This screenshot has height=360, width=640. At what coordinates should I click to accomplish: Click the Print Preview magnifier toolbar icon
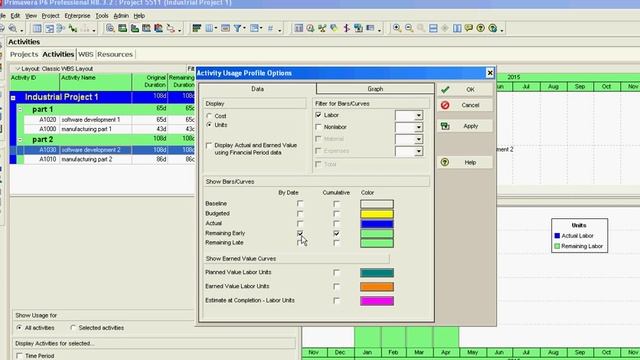[x=13, y=28]
